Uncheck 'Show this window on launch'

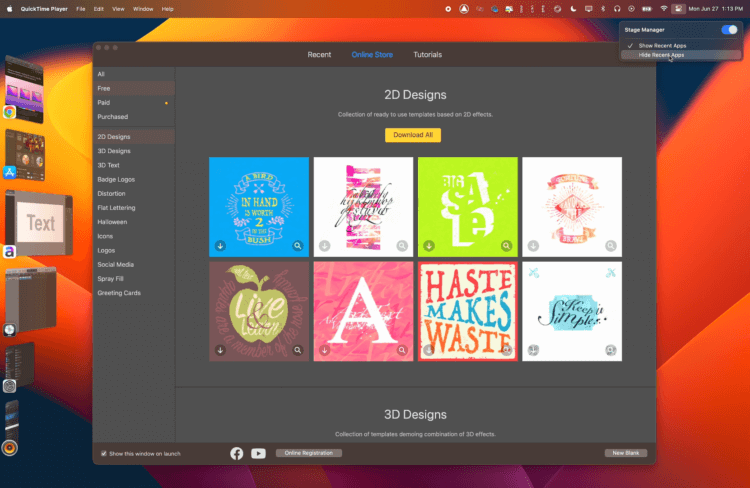(x=104, y=453)
